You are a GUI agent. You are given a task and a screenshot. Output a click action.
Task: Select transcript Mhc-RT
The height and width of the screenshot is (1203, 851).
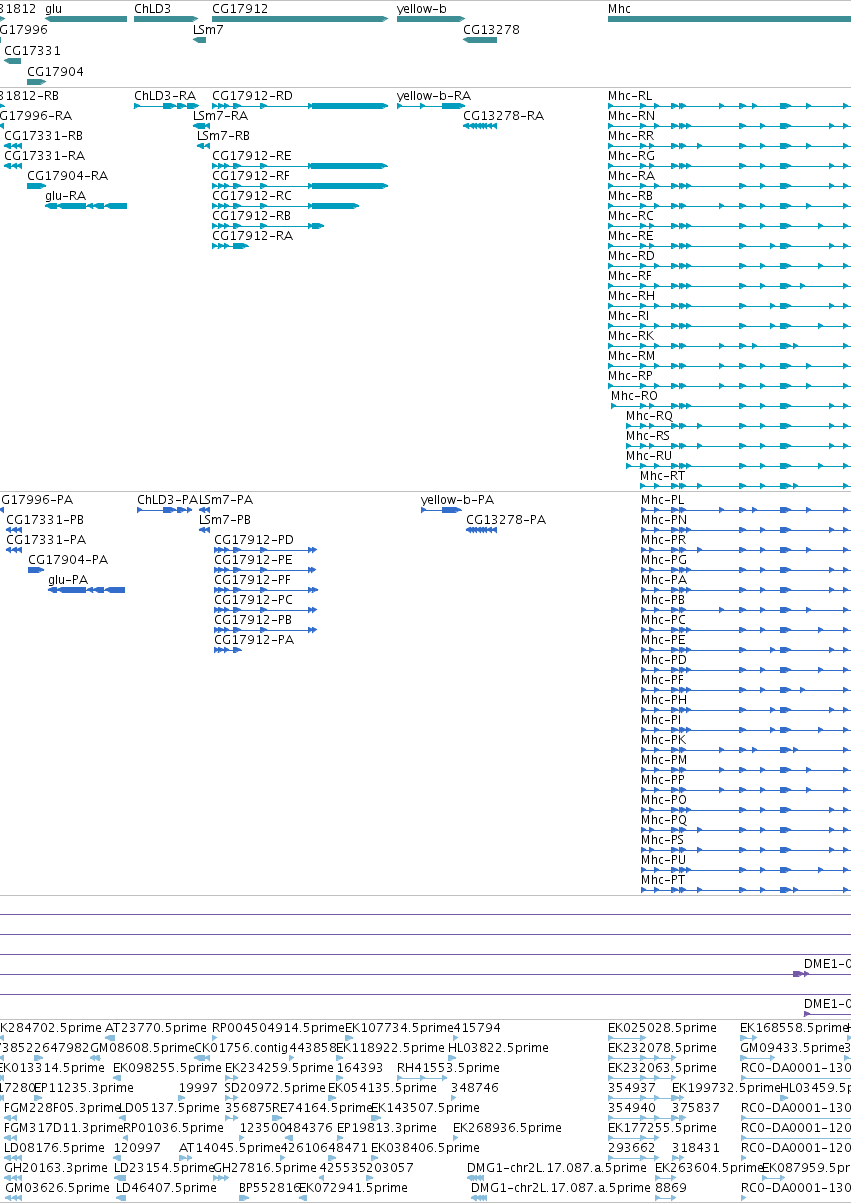[x=663, y=476]
